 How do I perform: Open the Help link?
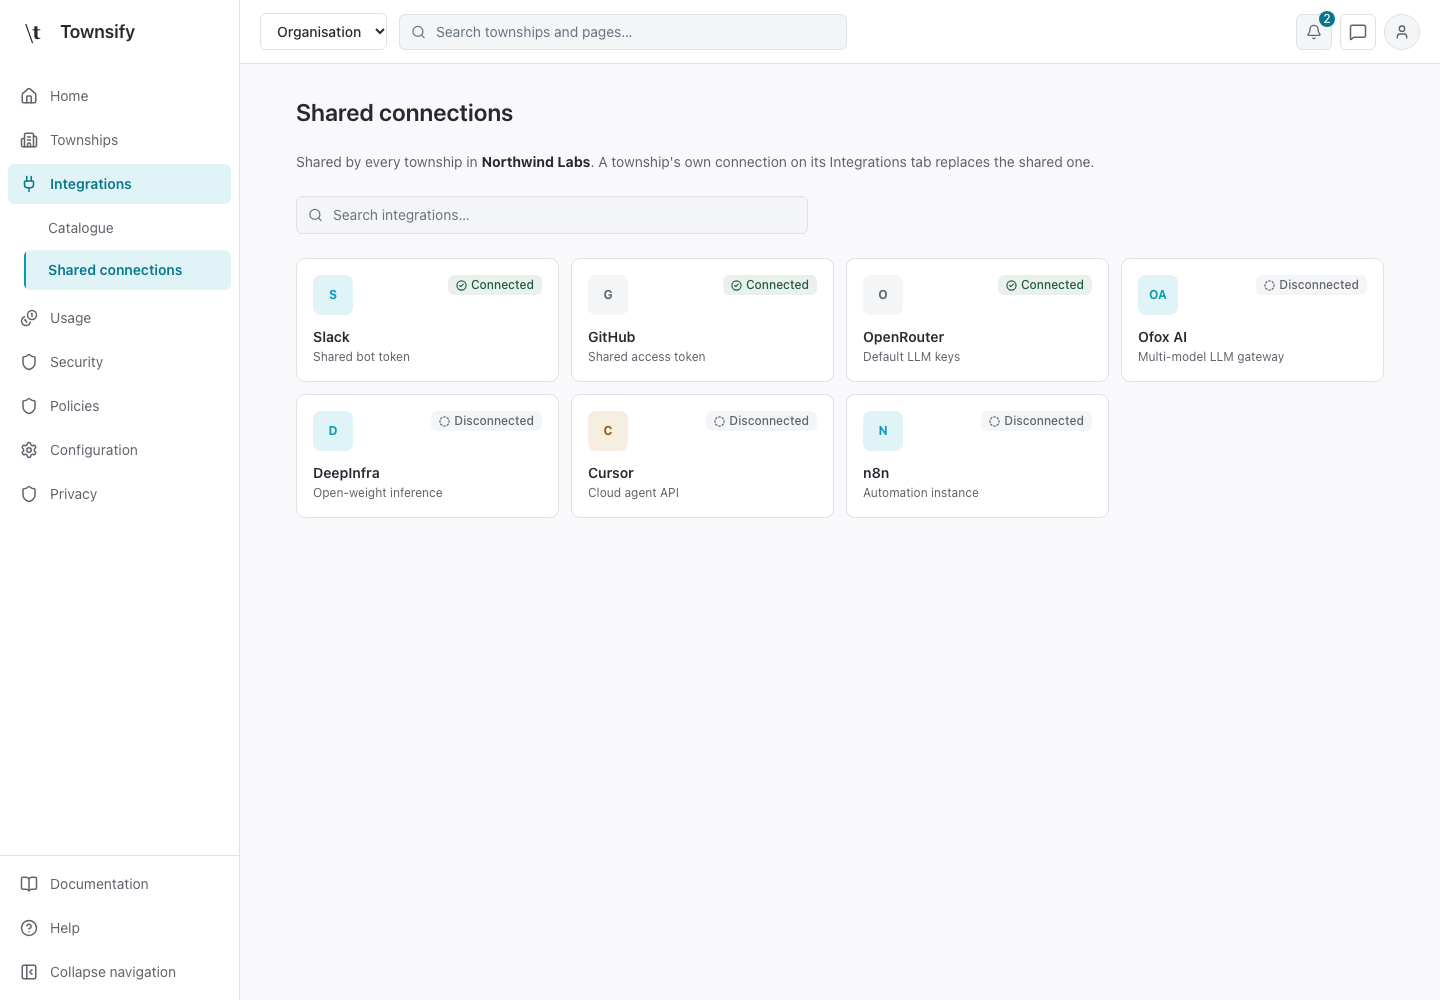point(119,928)
